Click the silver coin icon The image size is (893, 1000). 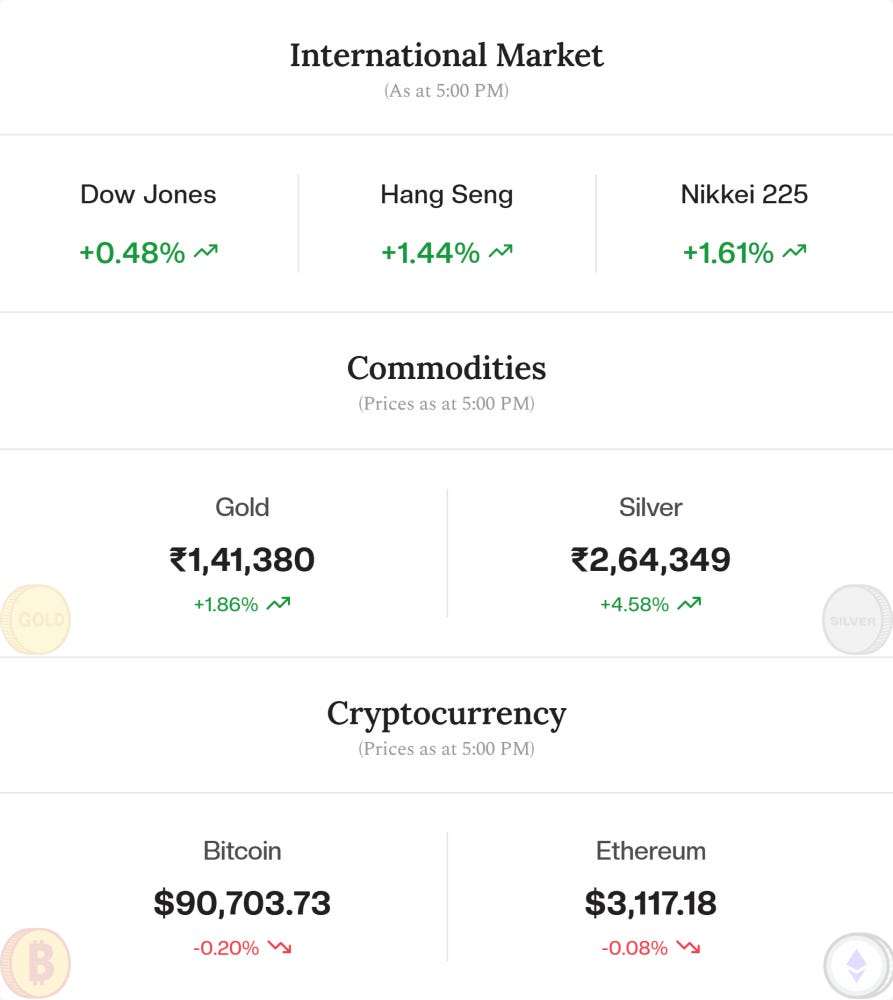[x=856, y=620]
